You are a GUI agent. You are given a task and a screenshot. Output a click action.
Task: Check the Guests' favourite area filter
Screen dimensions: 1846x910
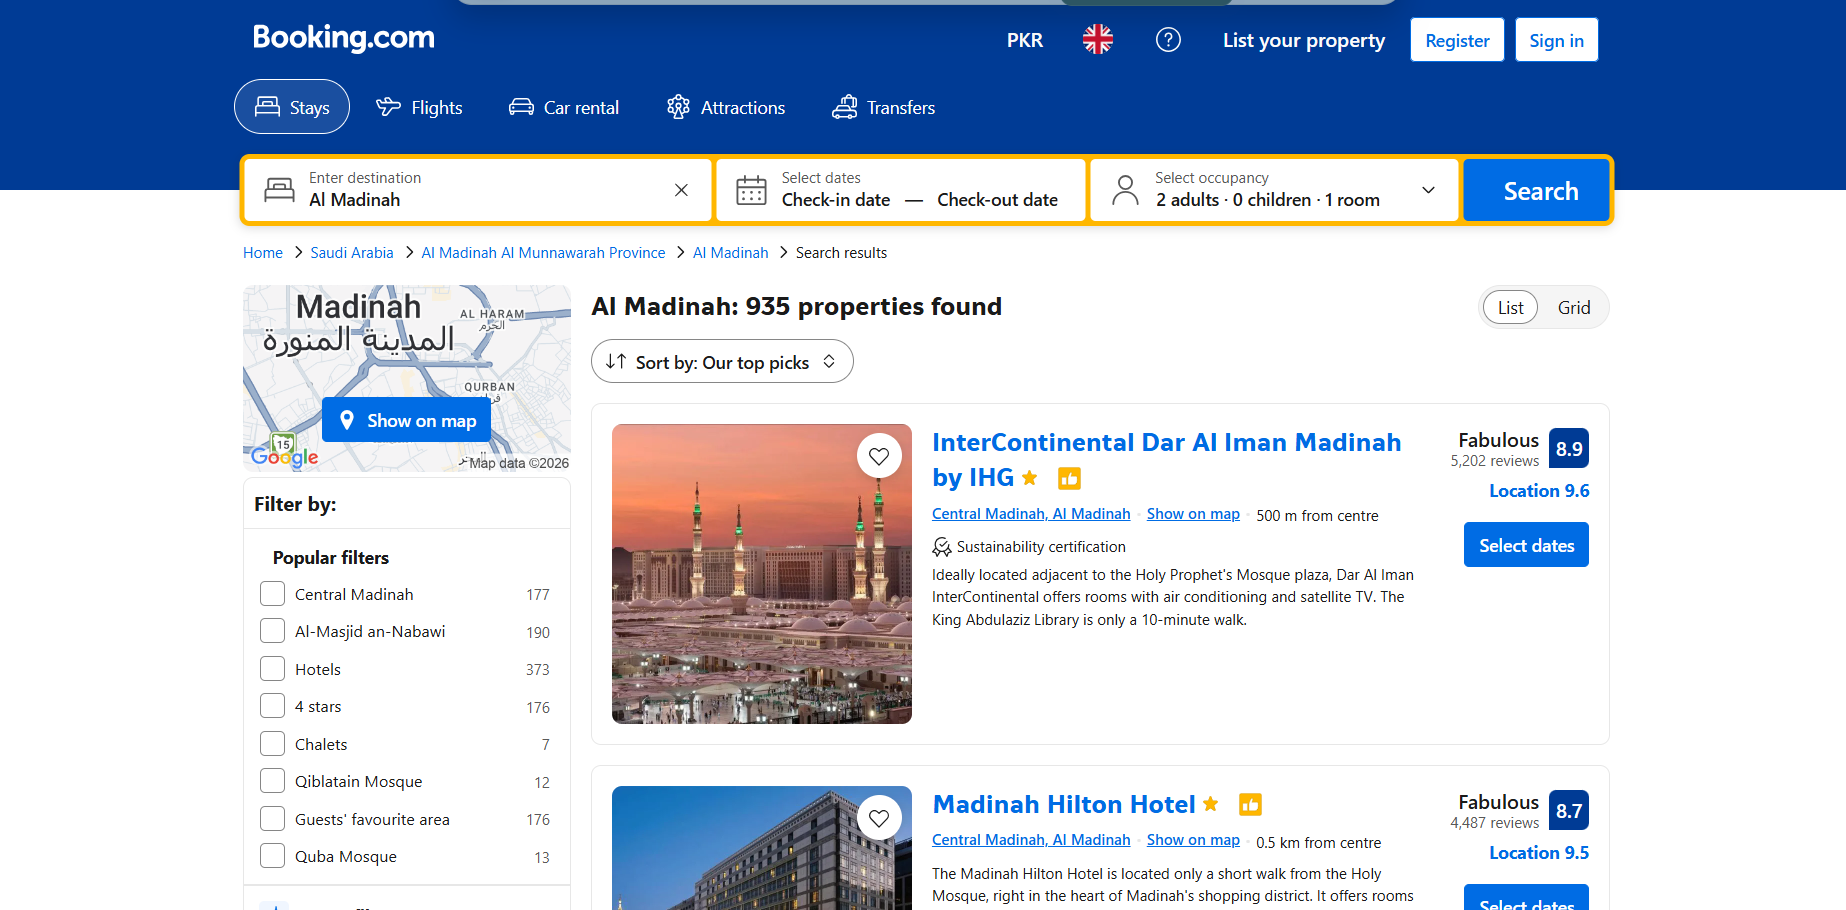[272, 819]
